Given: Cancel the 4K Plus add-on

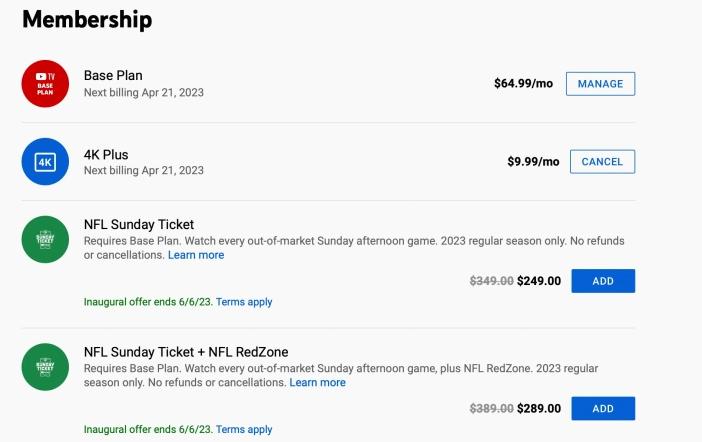Looking at the screenshot, I should (602, 162).
